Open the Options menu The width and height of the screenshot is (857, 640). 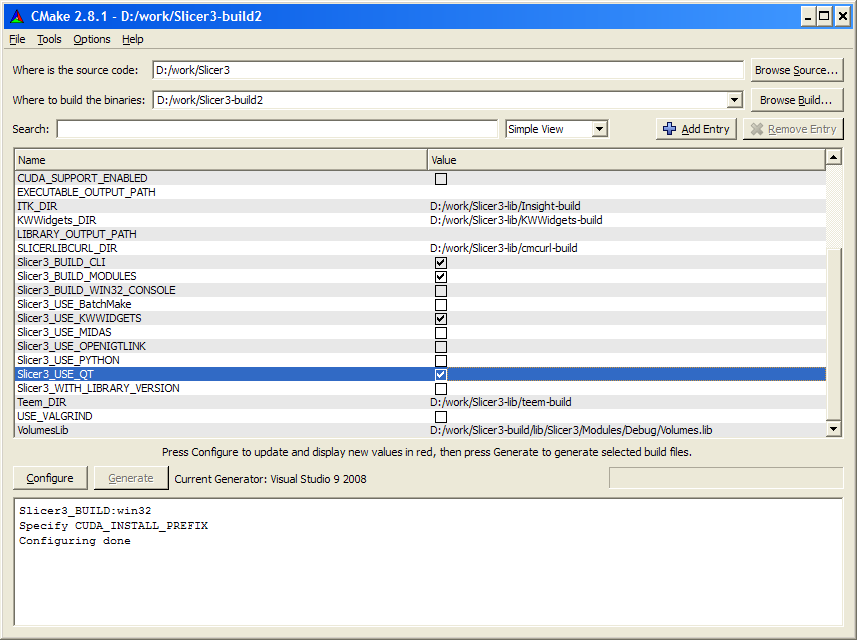click(92, 39)
